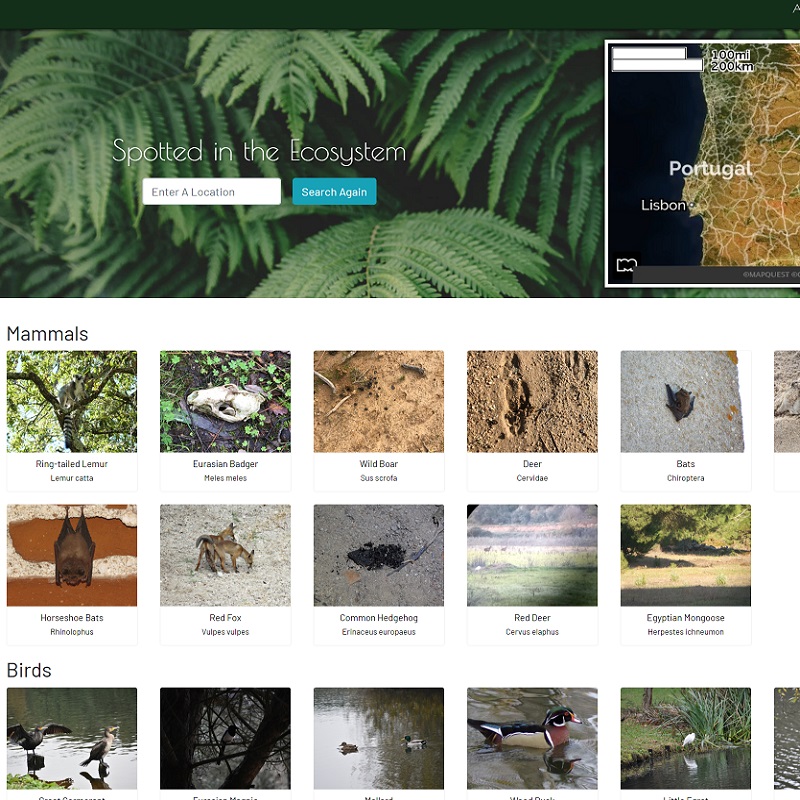Click the Mammals section heading

(47, 334)
